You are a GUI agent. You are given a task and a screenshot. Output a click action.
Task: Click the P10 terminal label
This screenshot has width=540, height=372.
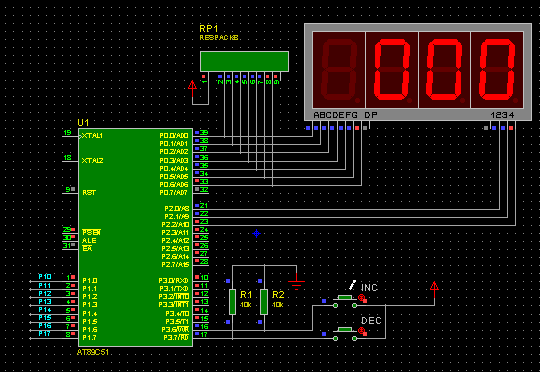(x=45, y=277)
